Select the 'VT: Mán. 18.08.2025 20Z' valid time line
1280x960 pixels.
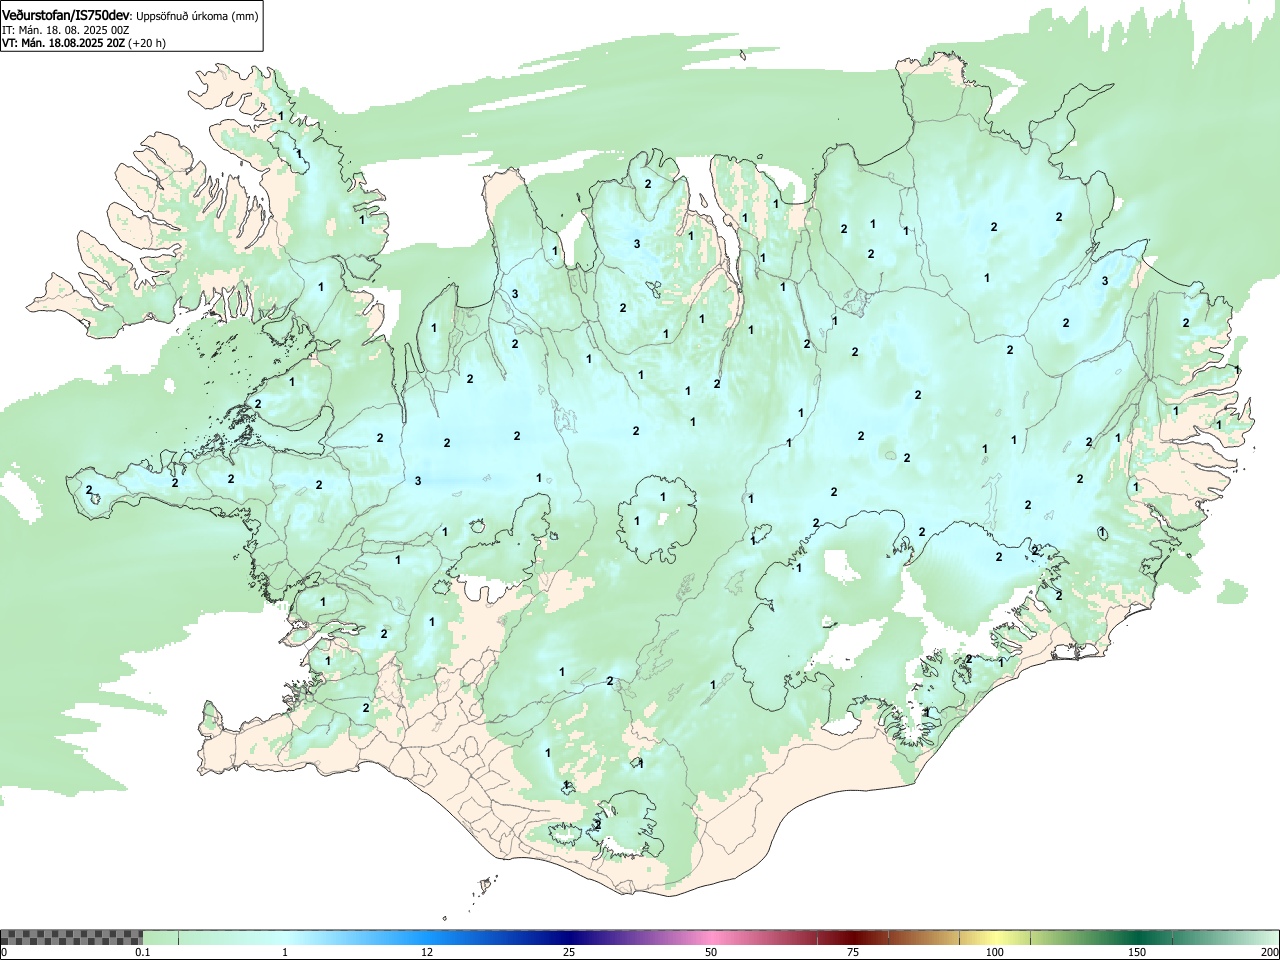(63, 43)
